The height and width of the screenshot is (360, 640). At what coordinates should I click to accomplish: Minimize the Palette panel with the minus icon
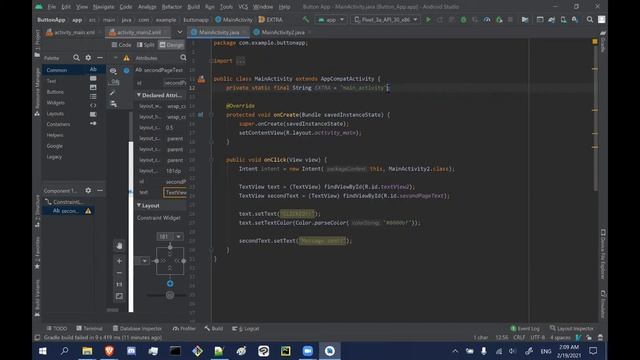coord(100,58)
